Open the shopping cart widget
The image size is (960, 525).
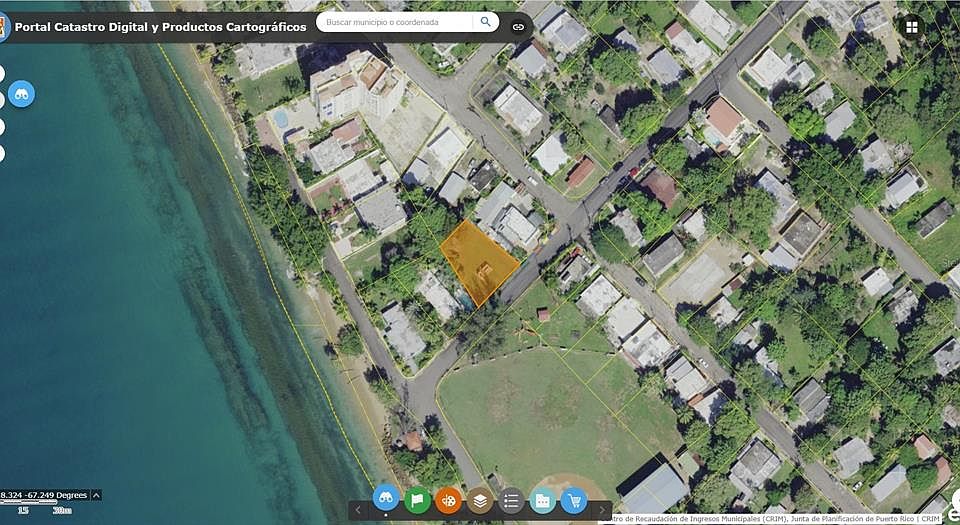tap(573, 498)
